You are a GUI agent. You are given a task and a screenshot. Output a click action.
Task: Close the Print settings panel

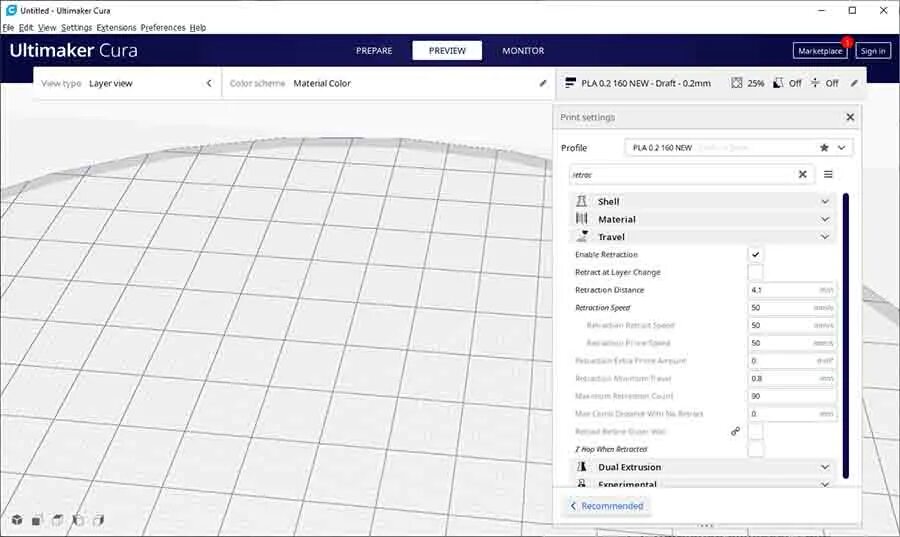point(850,117)
